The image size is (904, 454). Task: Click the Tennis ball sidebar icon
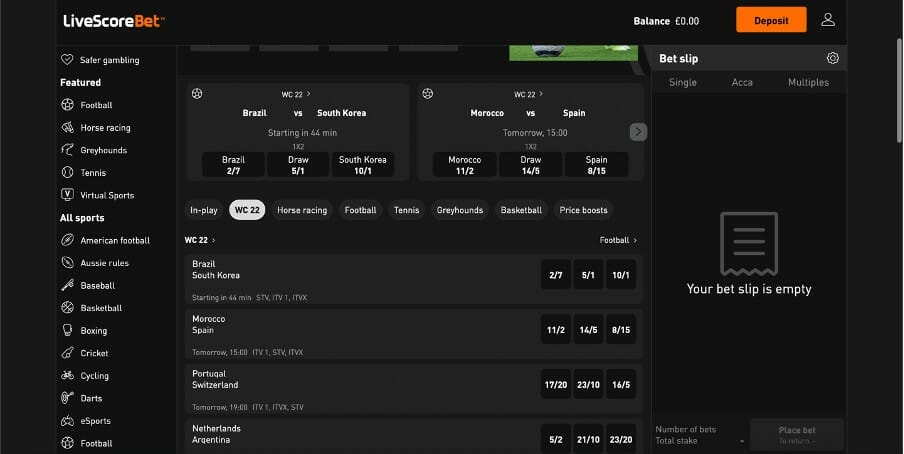click(67, 172)
